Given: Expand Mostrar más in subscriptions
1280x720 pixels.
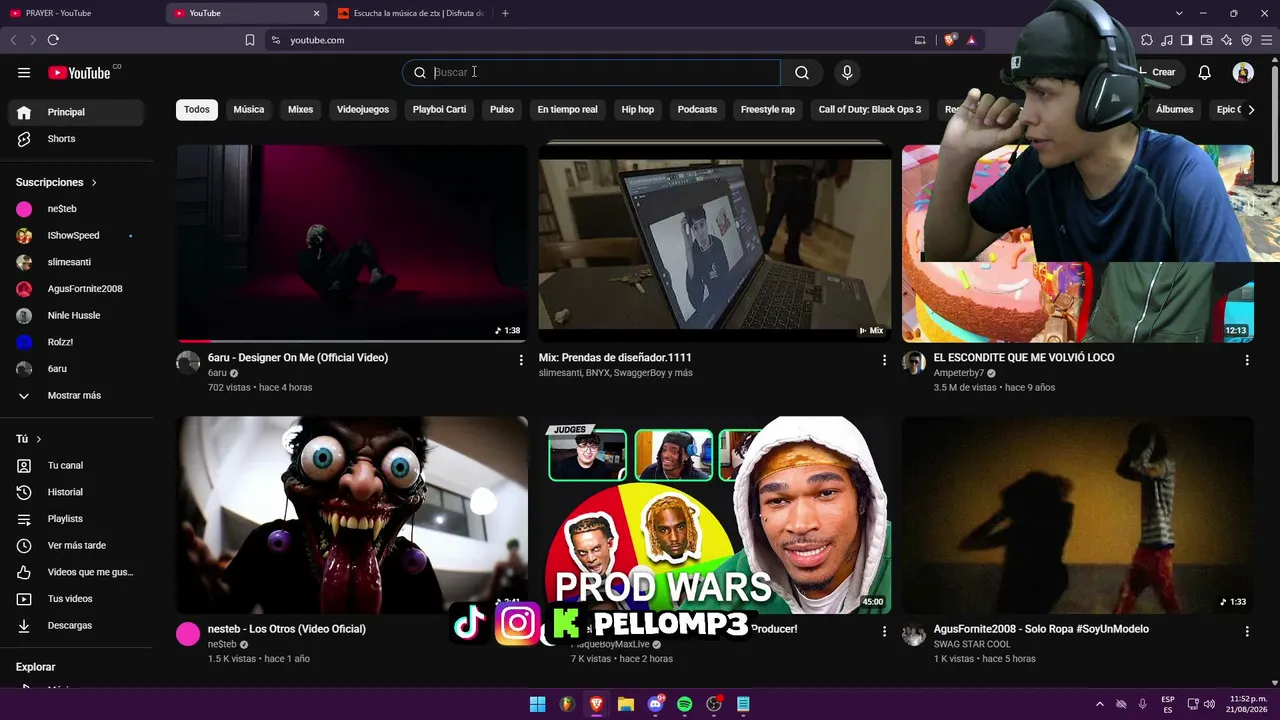Looking at the screenshot, I should 72,395.
